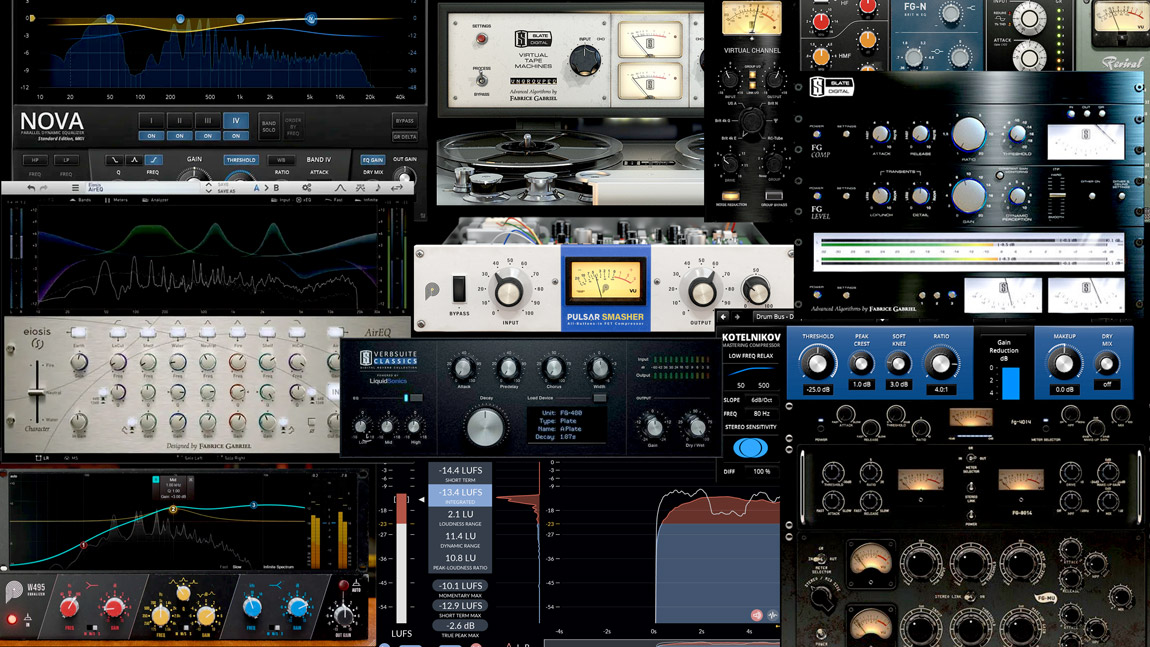Viewport: 1150px width, 647px height.
Task: Select the high-shelf filter shape in NOVA
Action: [x=154, y=160]
